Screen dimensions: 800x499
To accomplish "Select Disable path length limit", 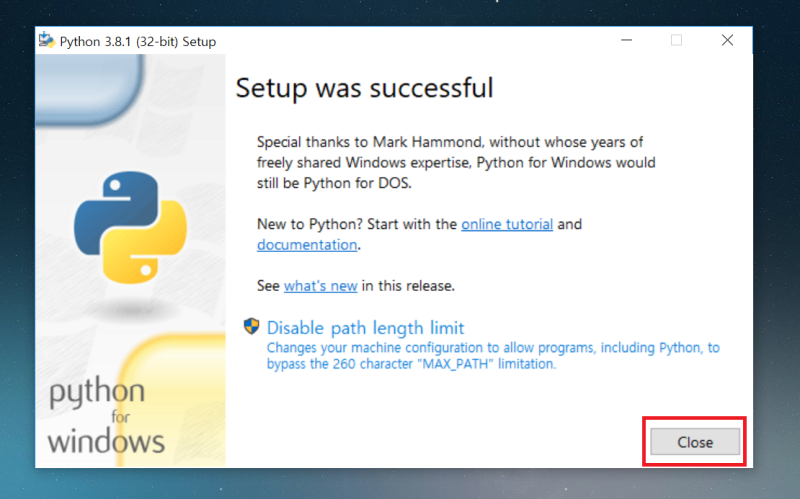I will tap(365, 328).
